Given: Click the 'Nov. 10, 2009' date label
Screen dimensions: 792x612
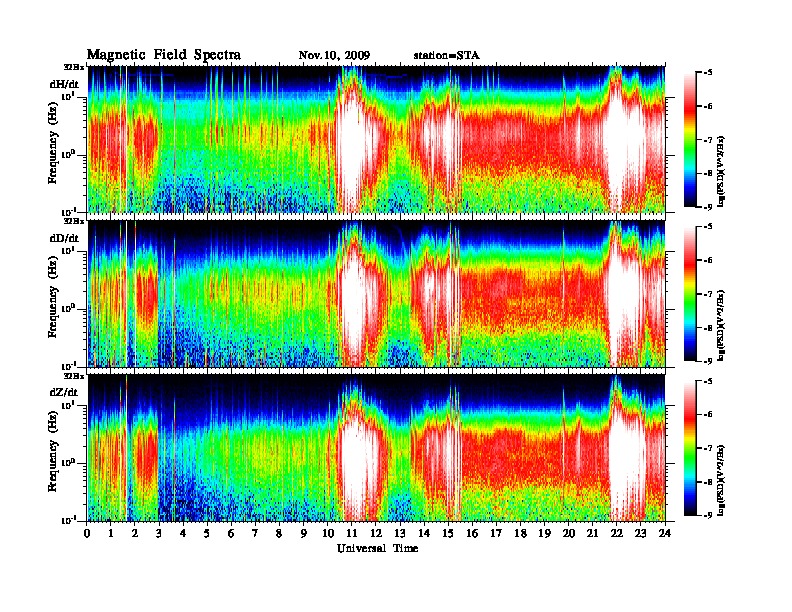Looking at the screenshot, I should coord(334,56).
